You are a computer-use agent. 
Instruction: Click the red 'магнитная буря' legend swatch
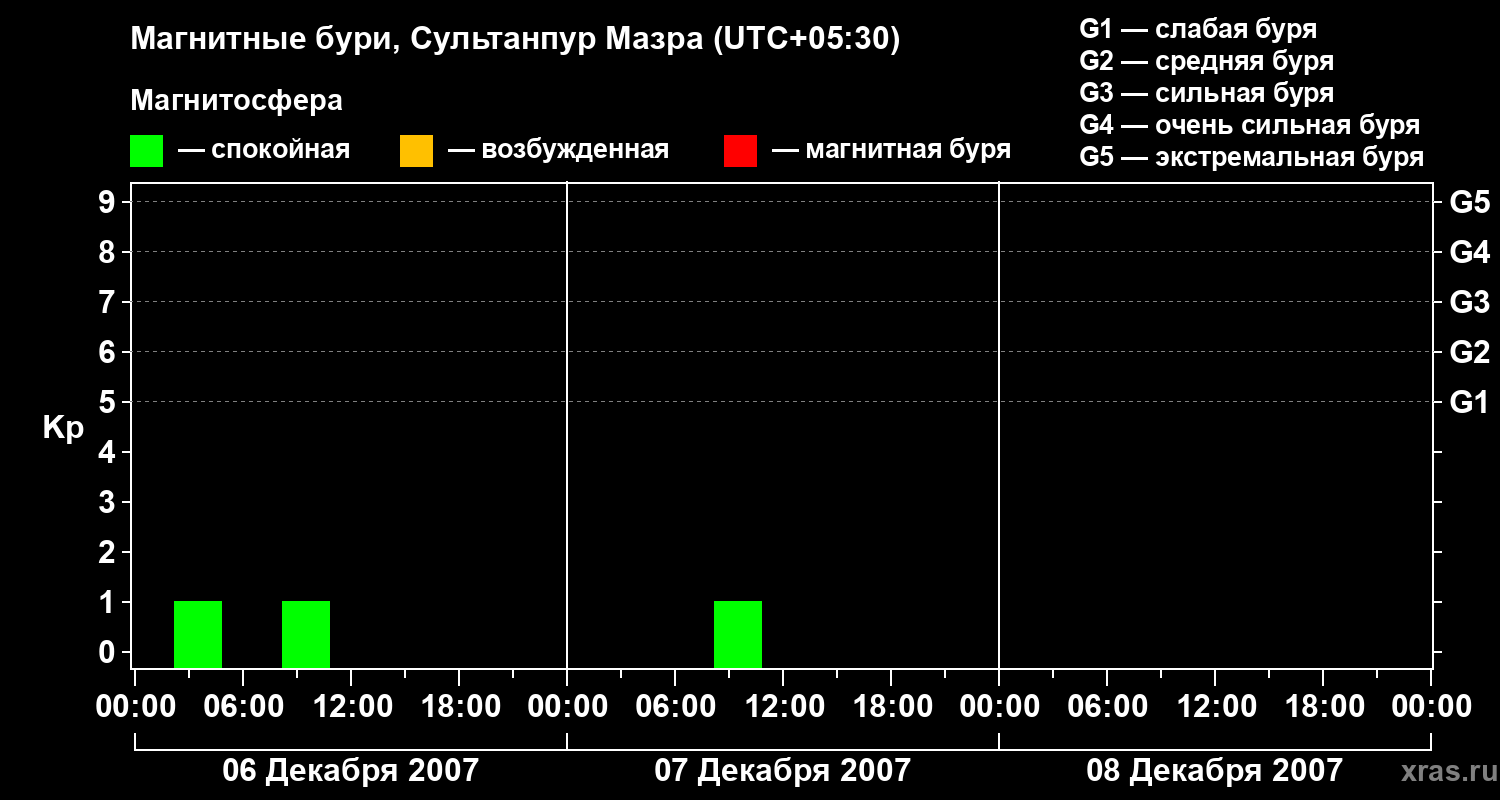point(740,151)
